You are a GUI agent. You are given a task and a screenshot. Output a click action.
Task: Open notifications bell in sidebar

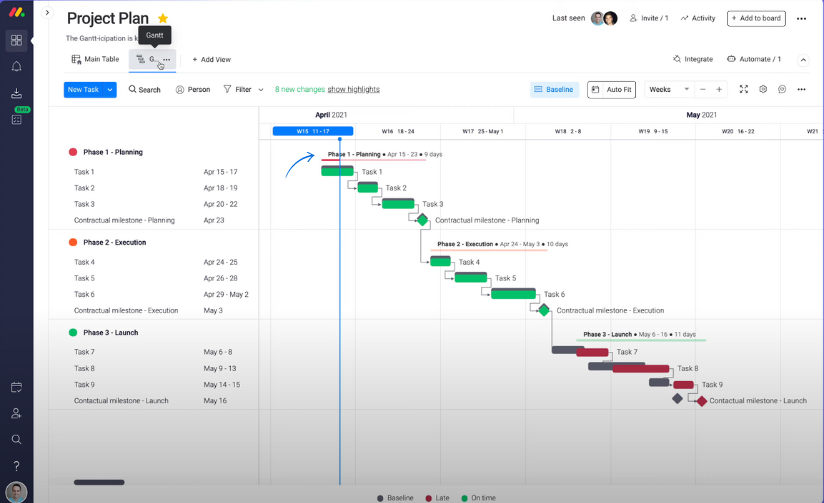(16, 67)
